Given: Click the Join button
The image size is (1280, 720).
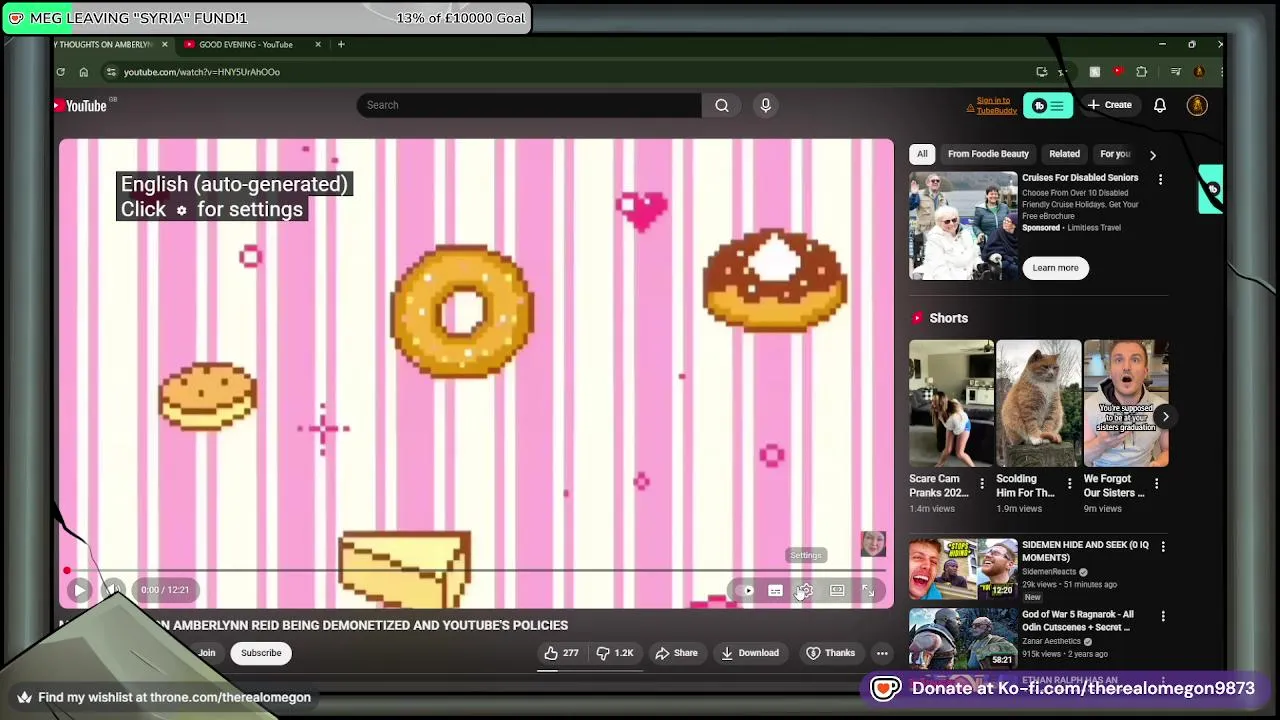Looking at the screenshot, I should (206, 653).
